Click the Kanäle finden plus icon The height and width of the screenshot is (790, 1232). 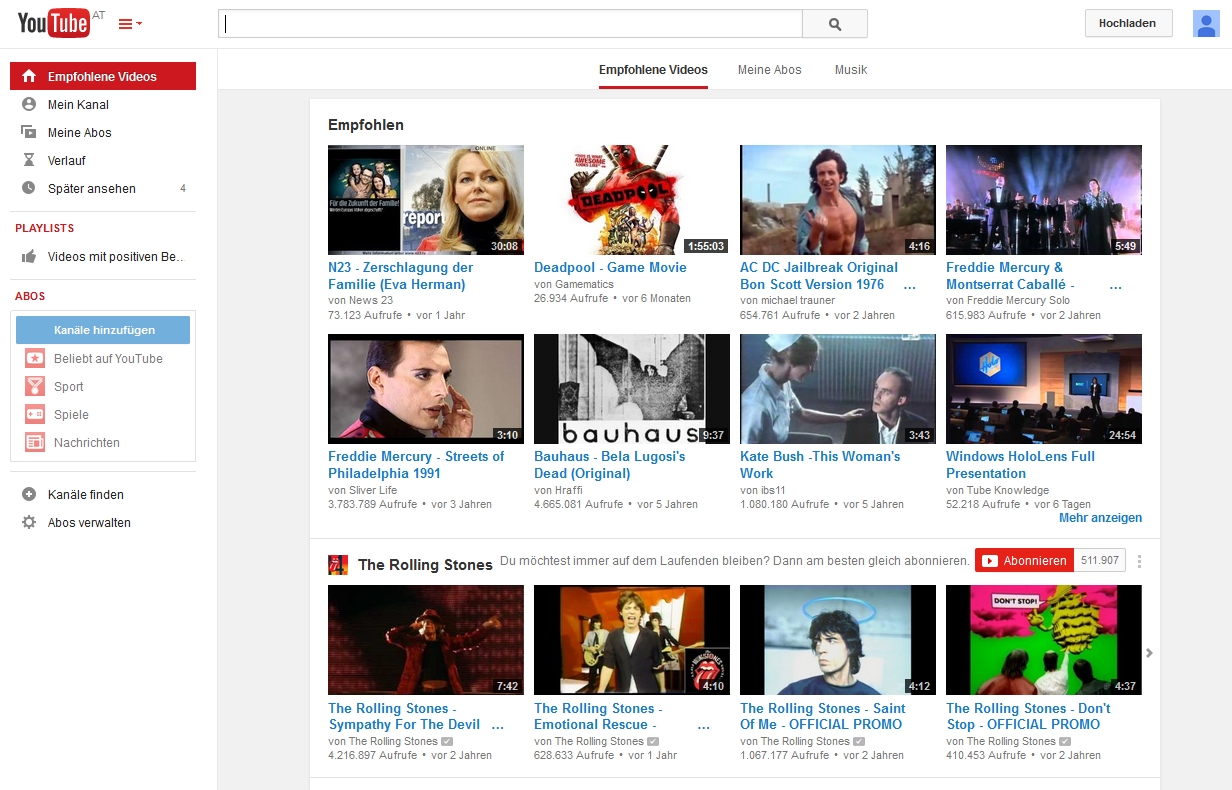[x=29, y=494]
